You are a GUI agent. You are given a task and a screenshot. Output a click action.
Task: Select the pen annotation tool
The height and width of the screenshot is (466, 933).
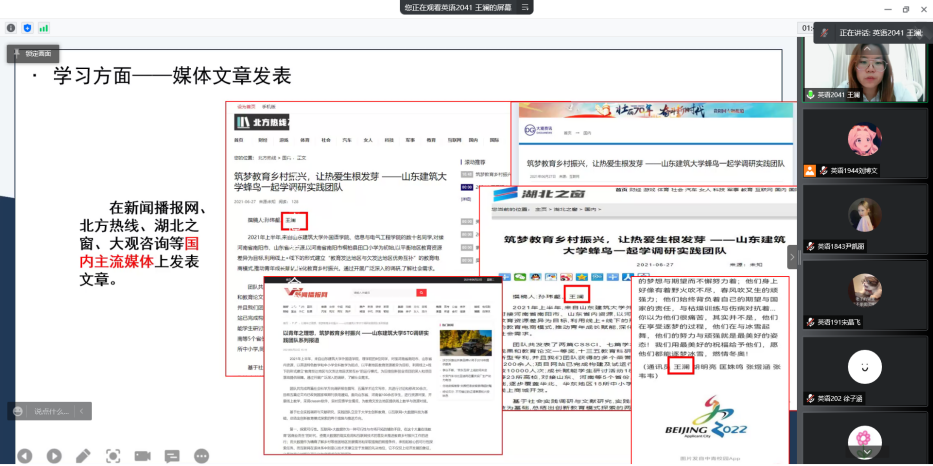(83, 456)
